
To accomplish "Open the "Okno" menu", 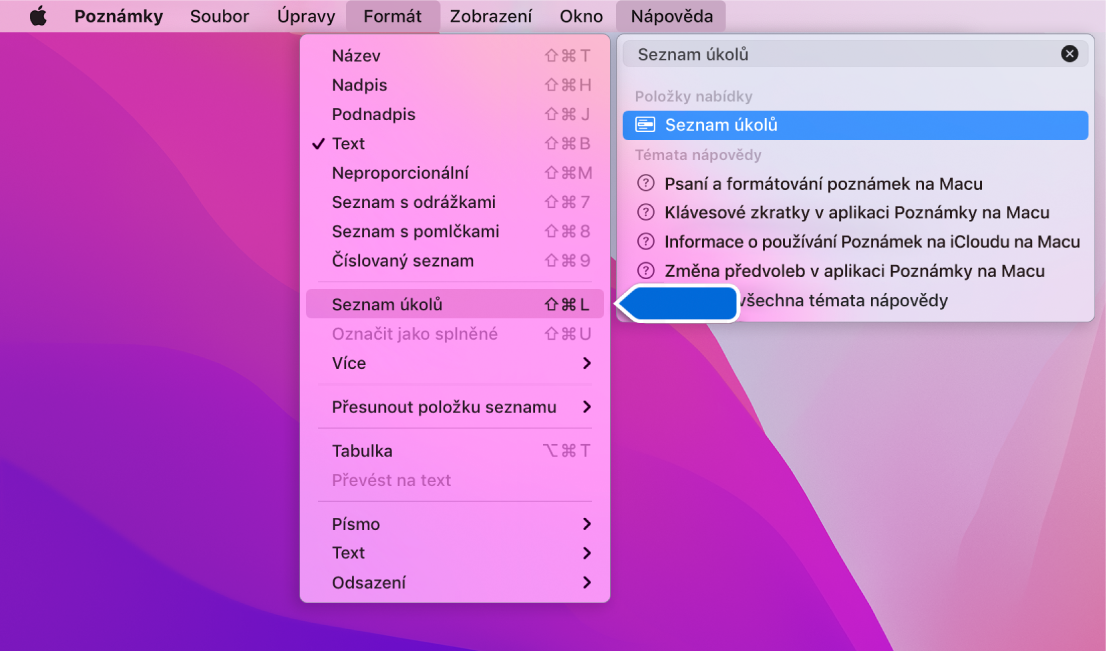I will click(x=580, y=15).
